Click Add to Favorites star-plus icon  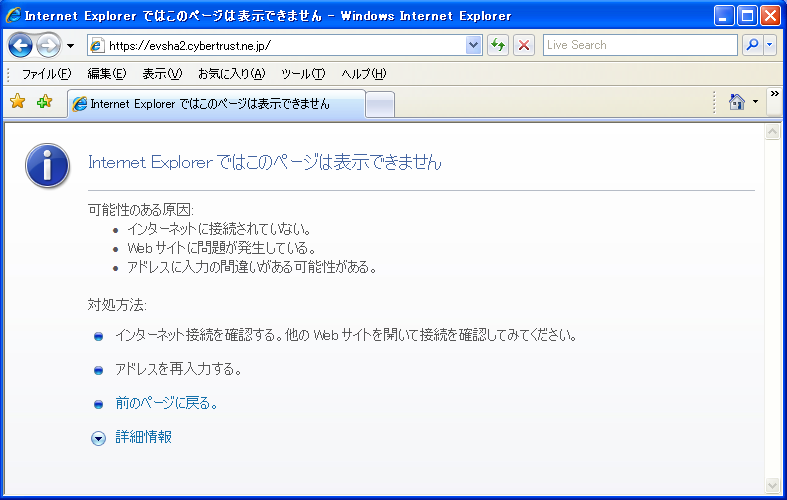click(x=44, y=102)
